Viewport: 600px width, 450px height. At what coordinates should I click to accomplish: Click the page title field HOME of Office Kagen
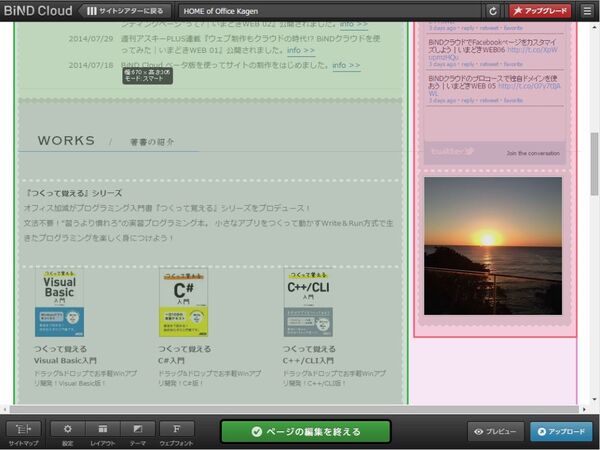coord(330,11)
